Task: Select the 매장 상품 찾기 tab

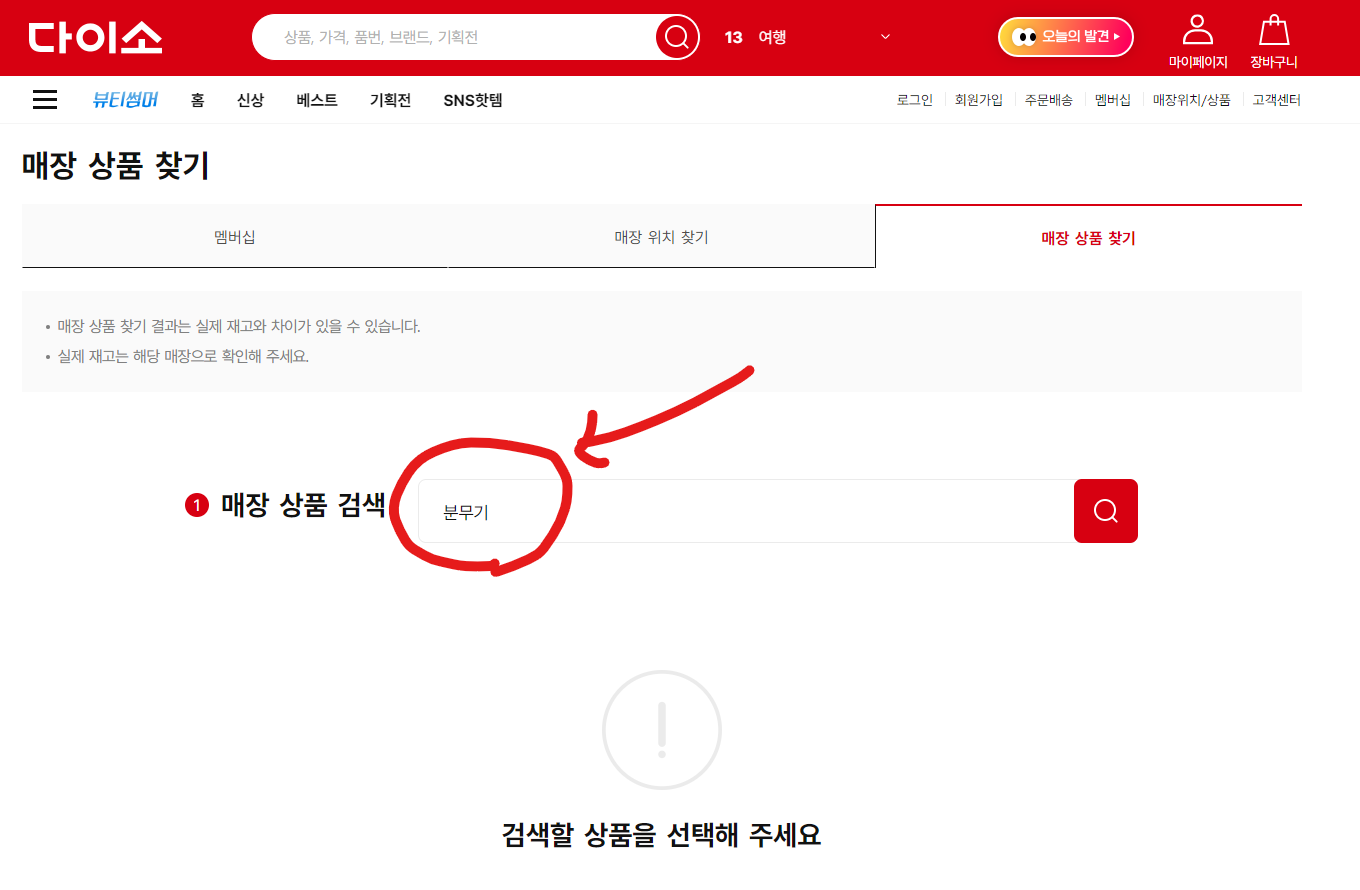Action: (x=1088, y=237)
